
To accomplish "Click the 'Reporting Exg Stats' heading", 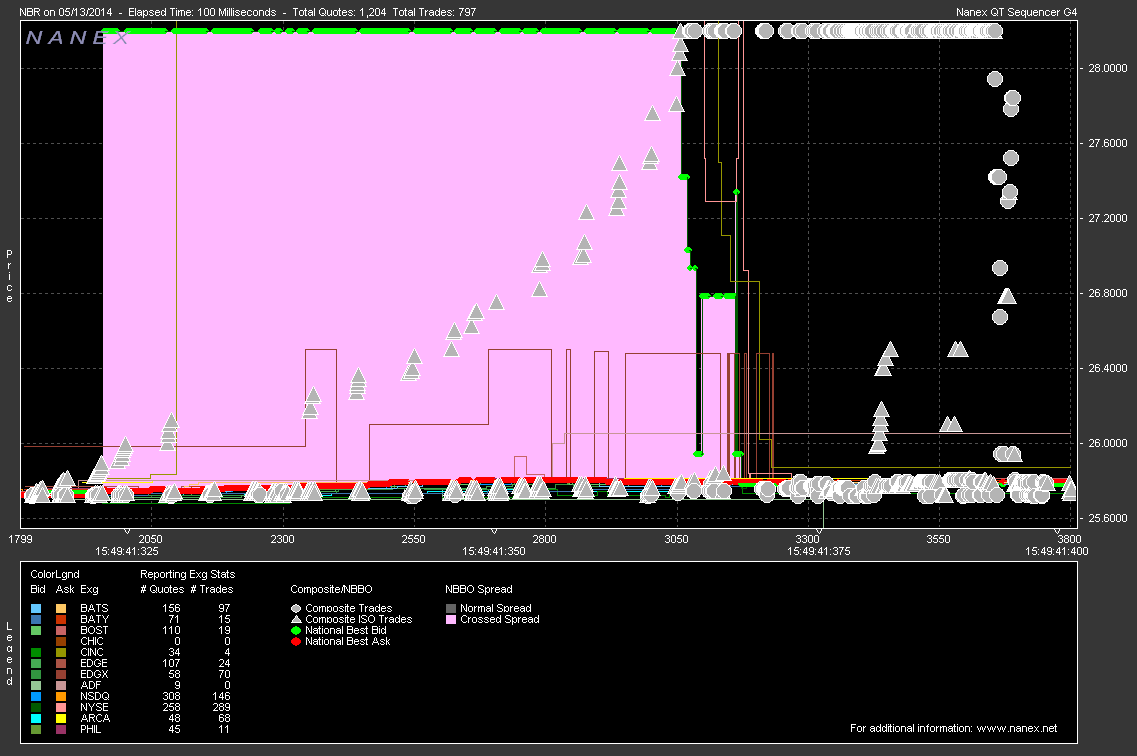I will [188, 574].
